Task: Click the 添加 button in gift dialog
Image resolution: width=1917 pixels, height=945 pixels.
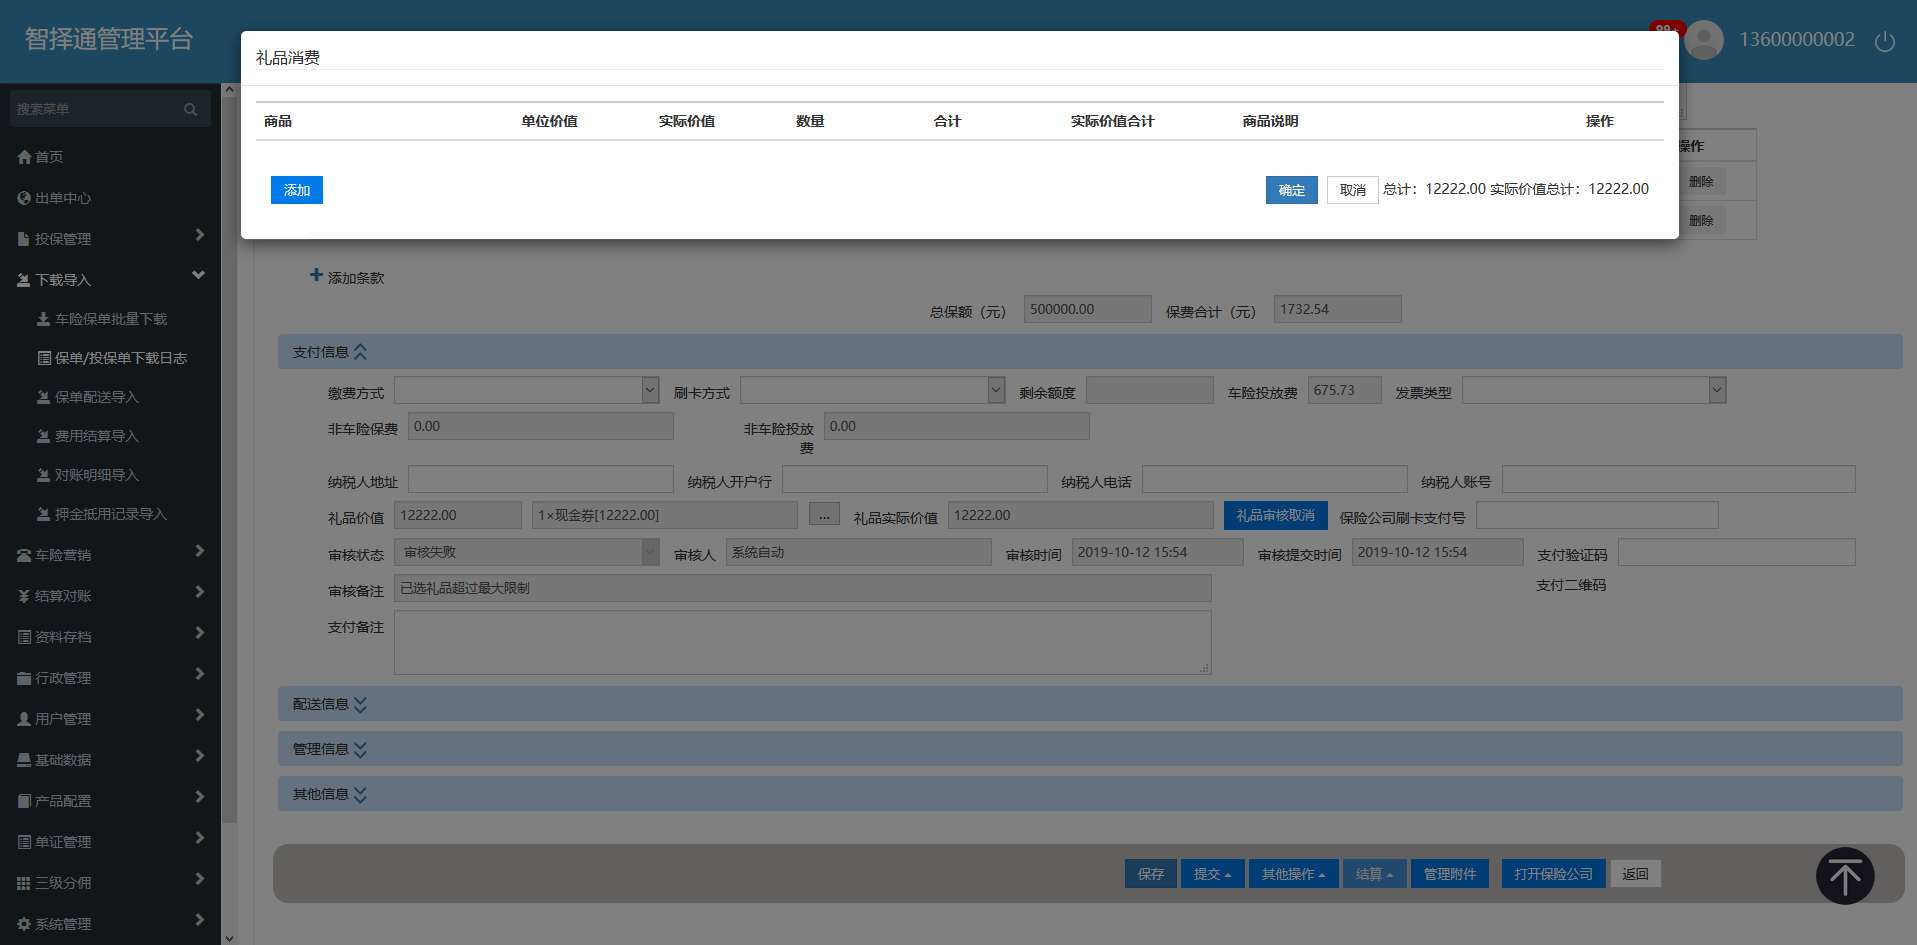Action: click(x=296, y=190)
